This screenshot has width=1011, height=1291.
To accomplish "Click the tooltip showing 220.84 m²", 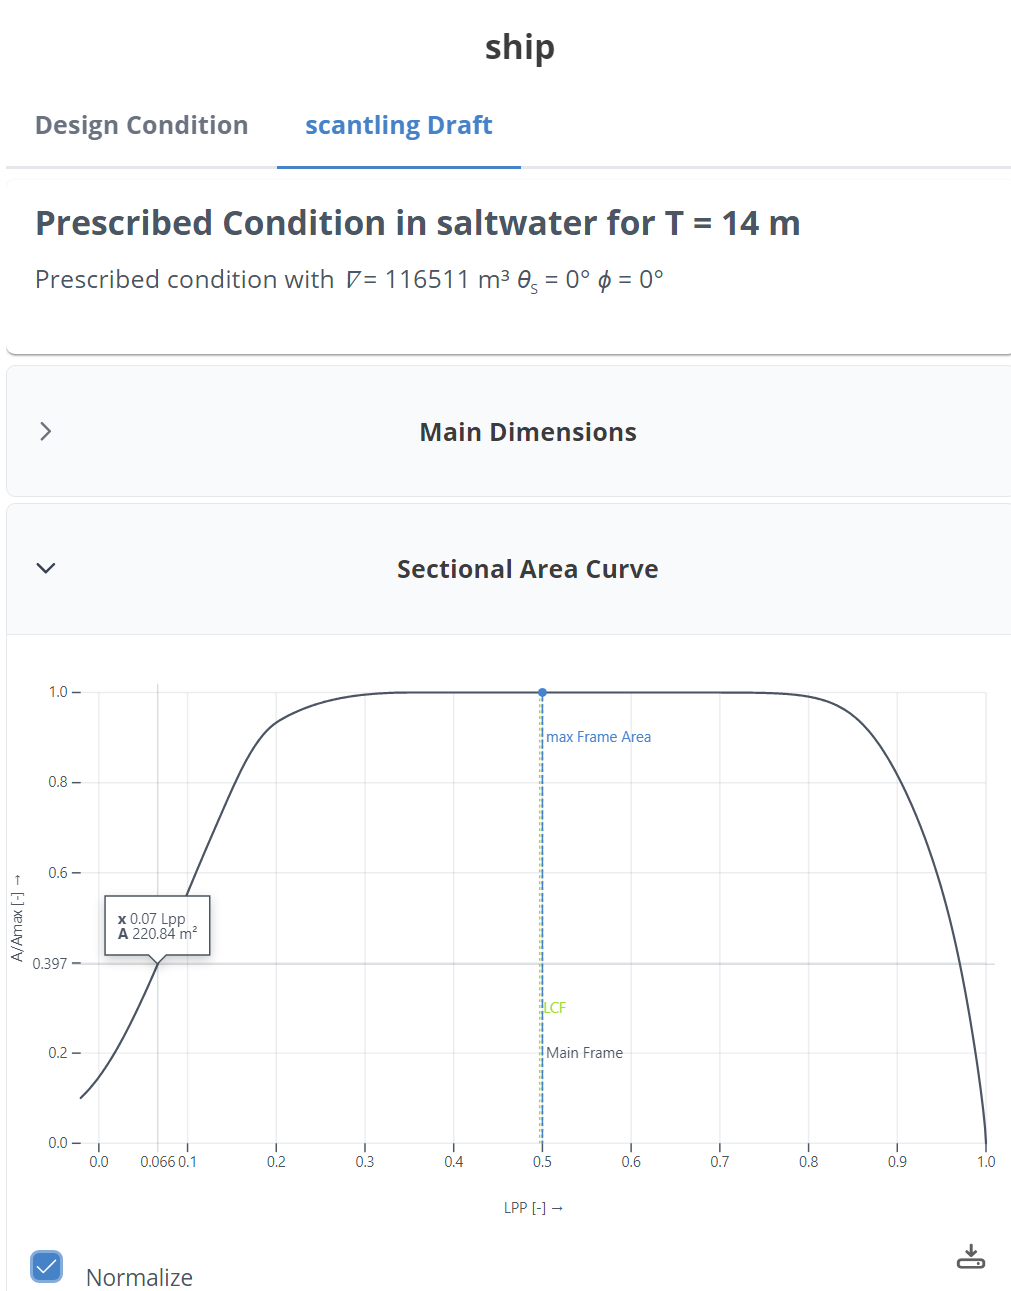I will coord(156,926).
